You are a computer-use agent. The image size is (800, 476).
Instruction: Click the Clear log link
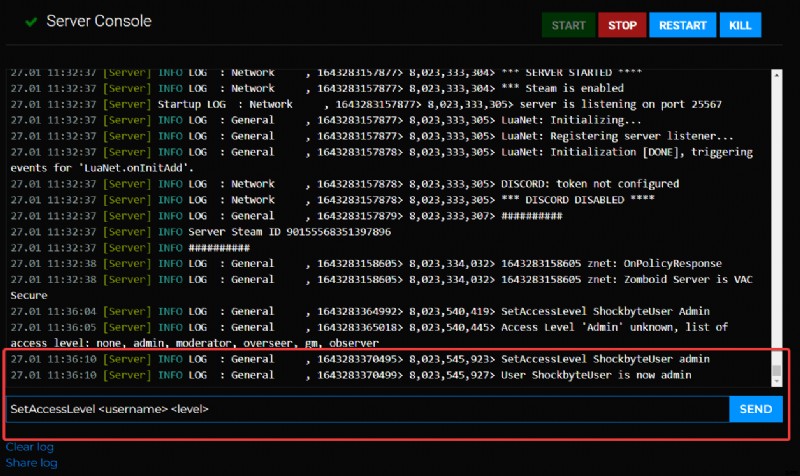coord(30,447)
